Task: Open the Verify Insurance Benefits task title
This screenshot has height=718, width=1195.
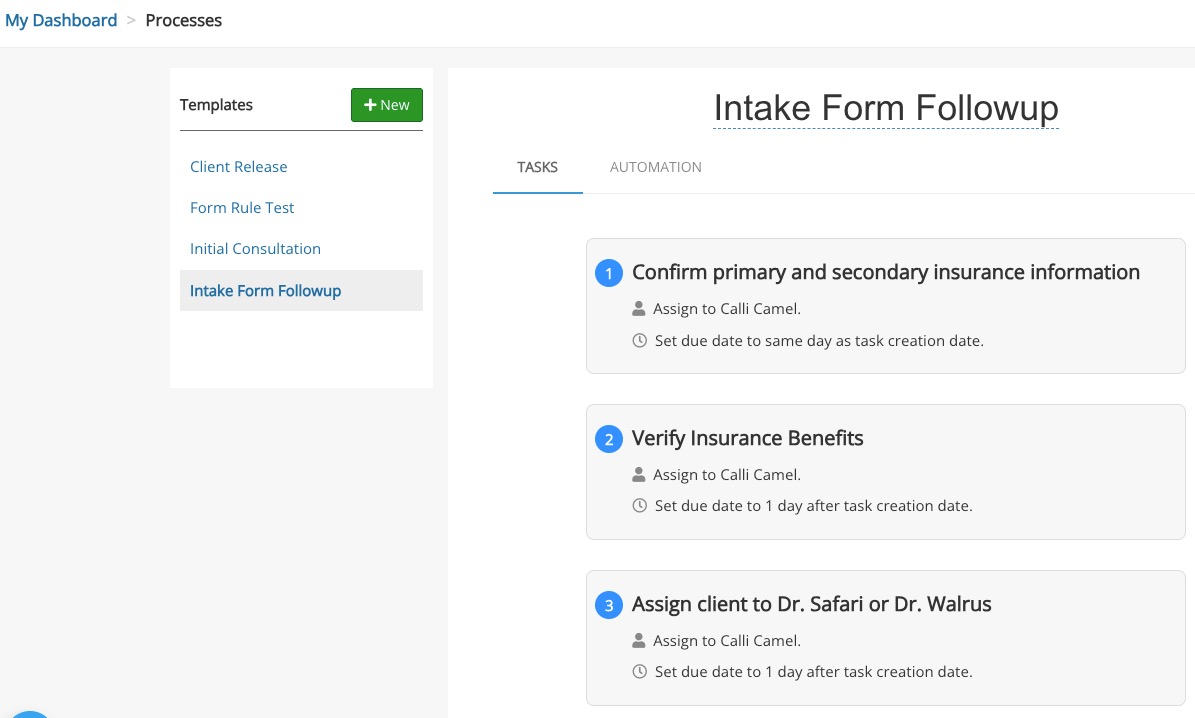Action: [747, 438]
